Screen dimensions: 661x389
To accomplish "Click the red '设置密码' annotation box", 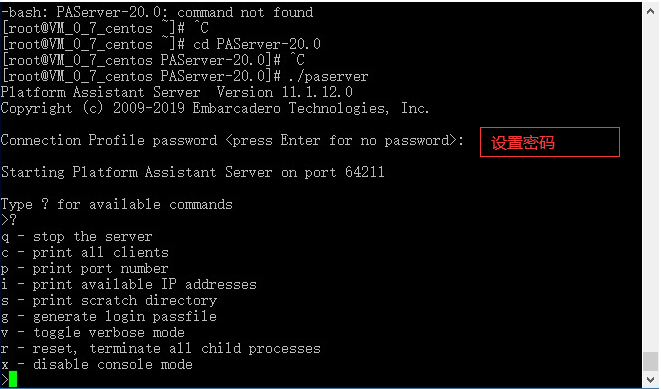I will tap(550, 142).
